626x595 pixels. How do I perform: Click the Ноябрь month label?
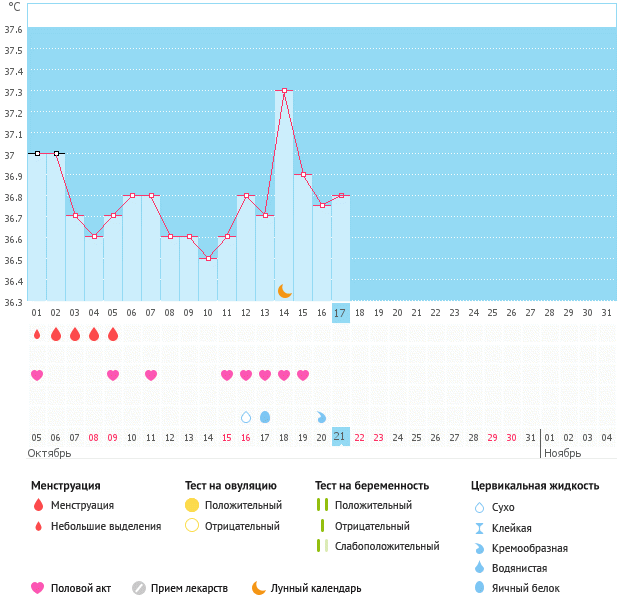(x=562, y=453)
